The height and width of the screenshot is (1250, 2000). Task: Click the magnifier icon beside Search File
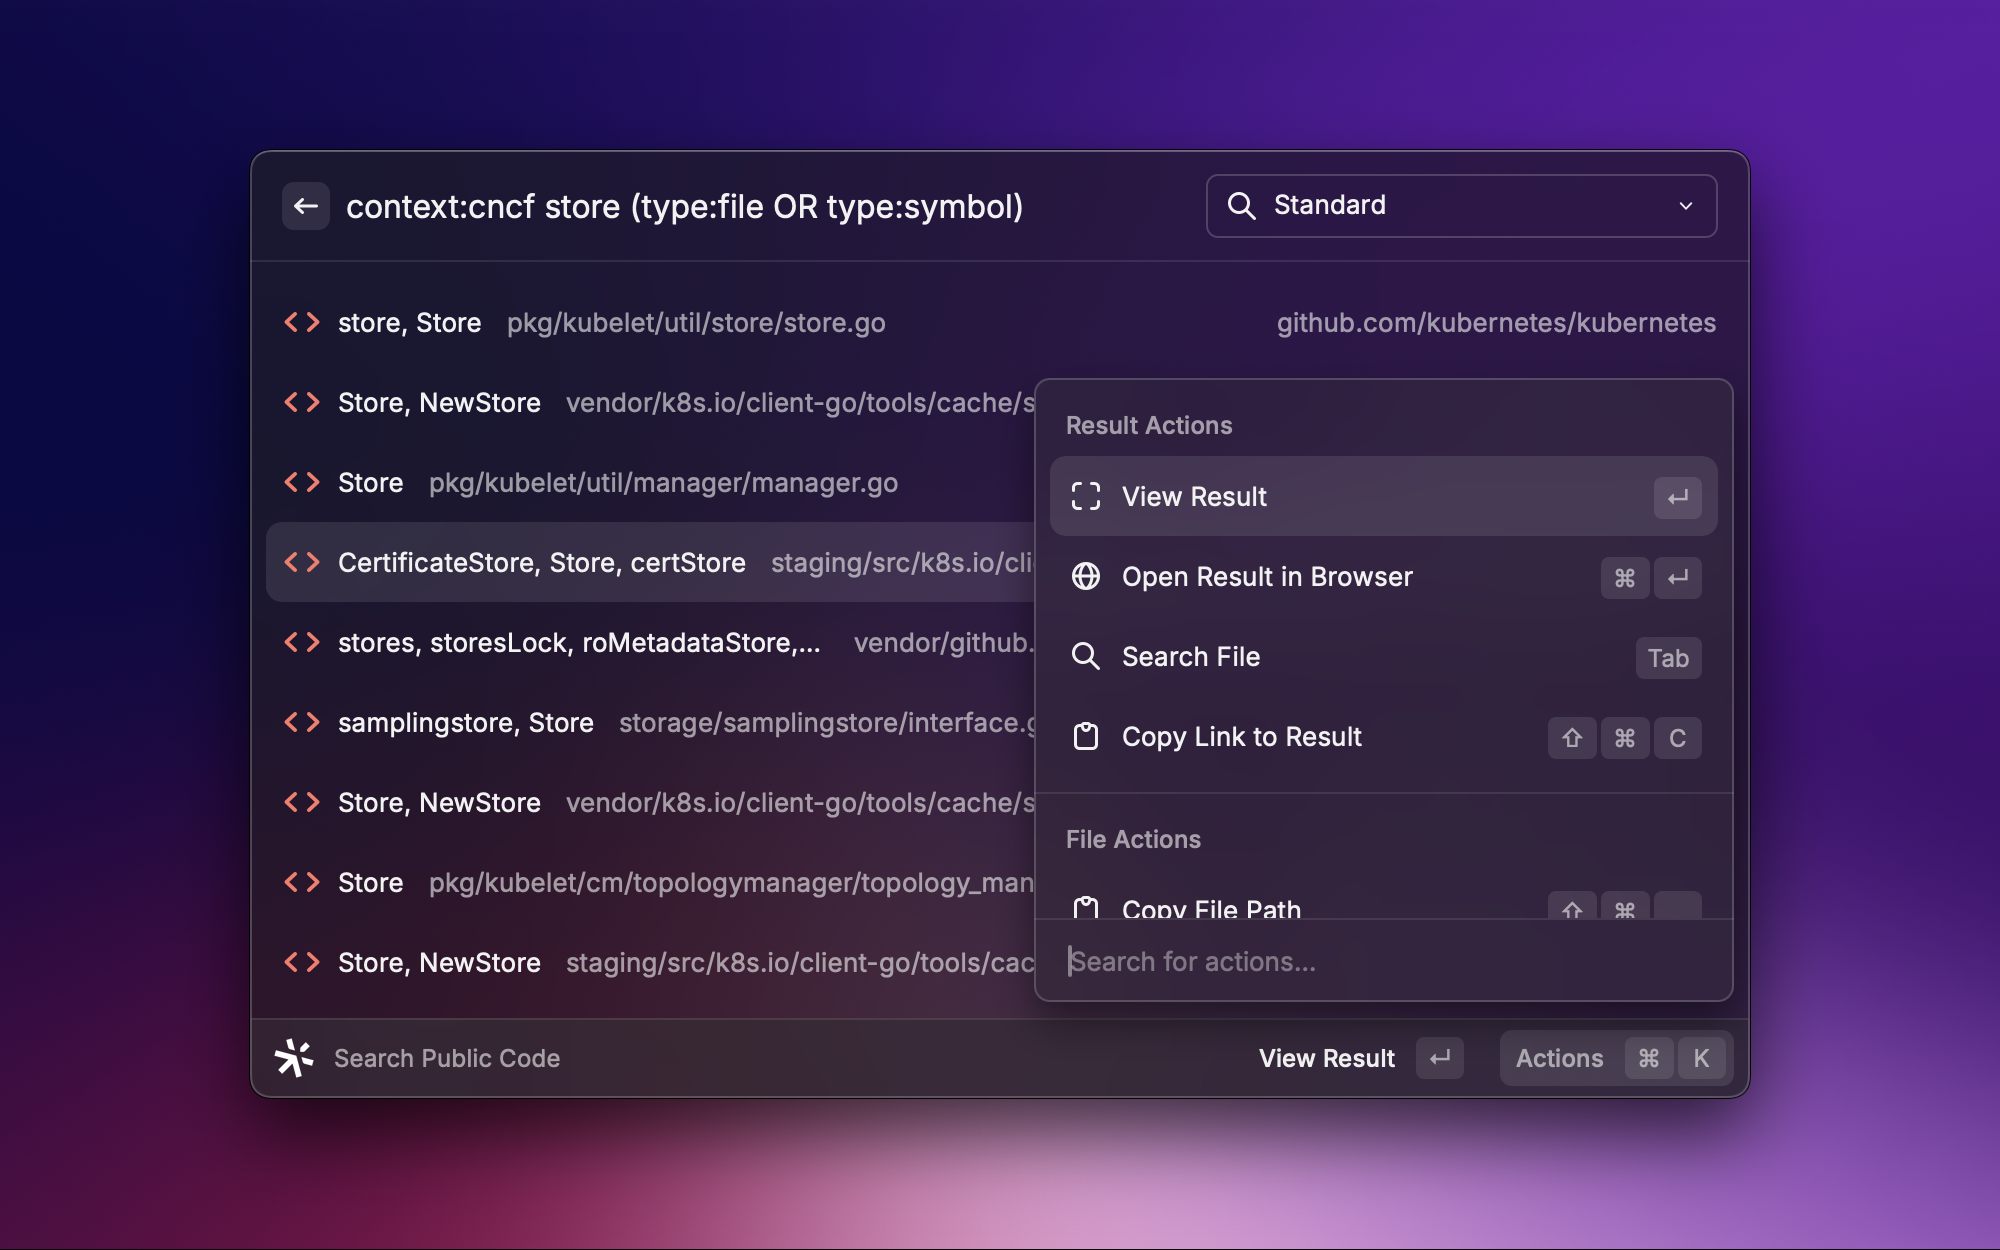tap(1086, 657)
